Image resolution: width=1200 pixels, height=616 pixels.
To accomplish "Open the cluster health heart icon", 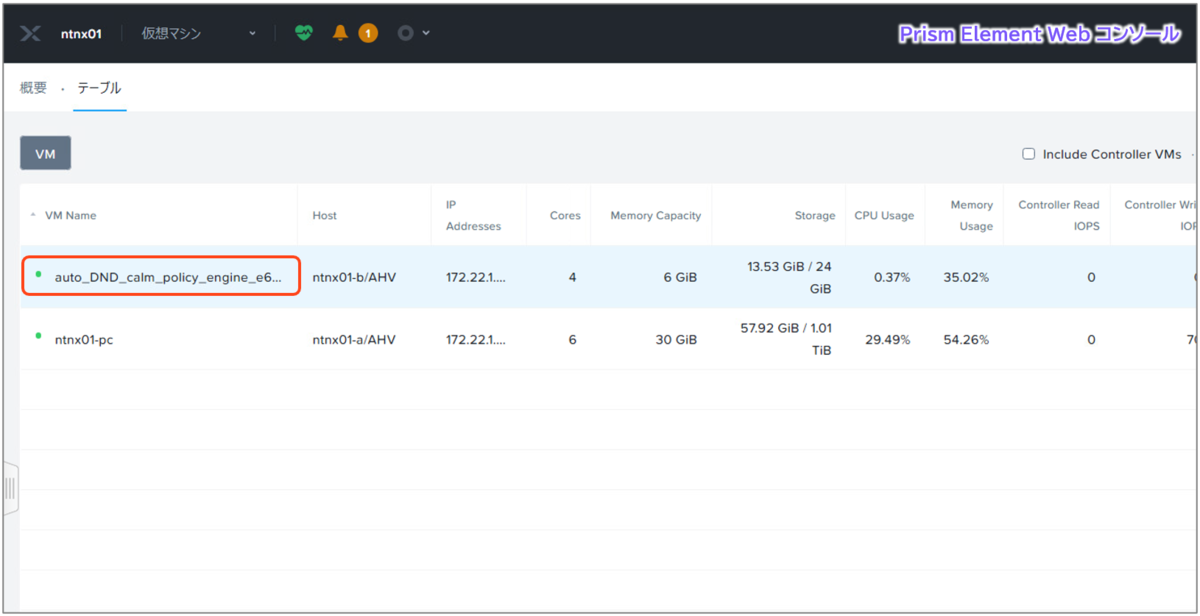I will (x=304, y=33).
